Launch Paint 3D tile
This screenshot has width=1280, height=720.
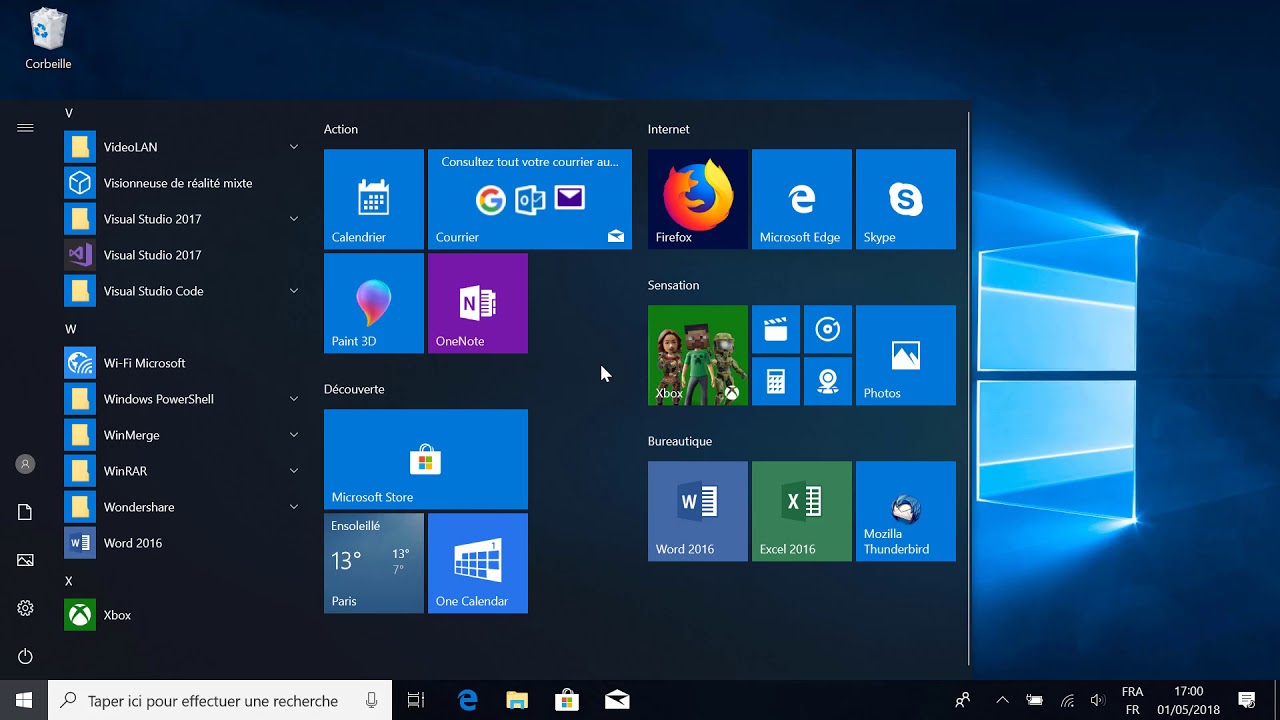(374, 303)
